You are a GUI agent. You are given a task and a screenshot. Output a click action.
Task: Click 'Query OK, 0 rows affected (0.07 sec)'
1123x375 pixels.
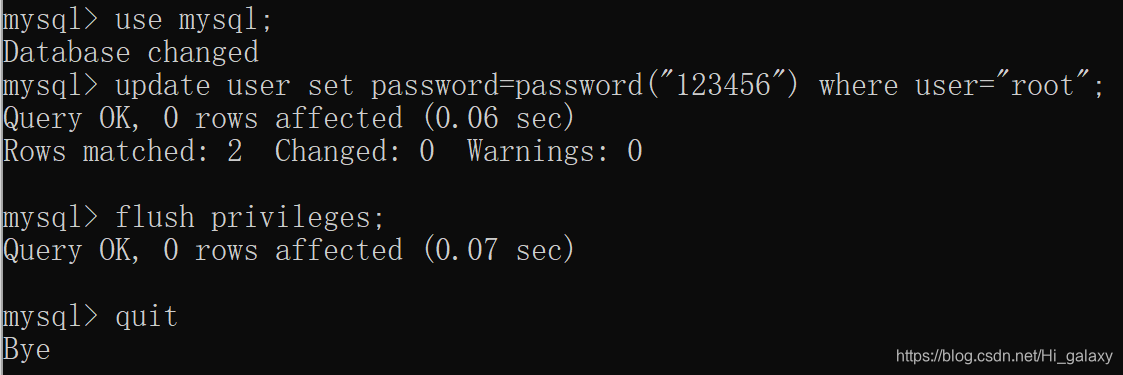(x=289, y=250)
